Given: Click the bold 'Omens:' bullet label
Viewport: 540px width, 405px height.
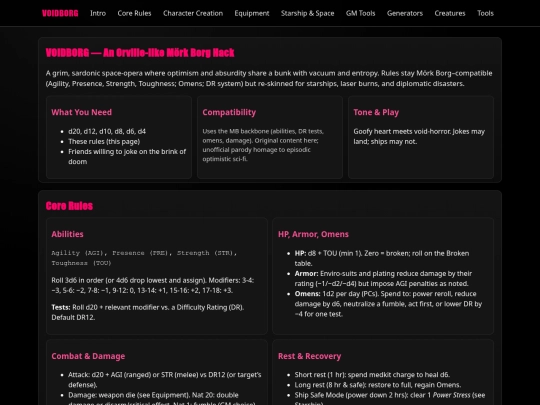Looking at the screenshot, I should [x=308, y=294].
